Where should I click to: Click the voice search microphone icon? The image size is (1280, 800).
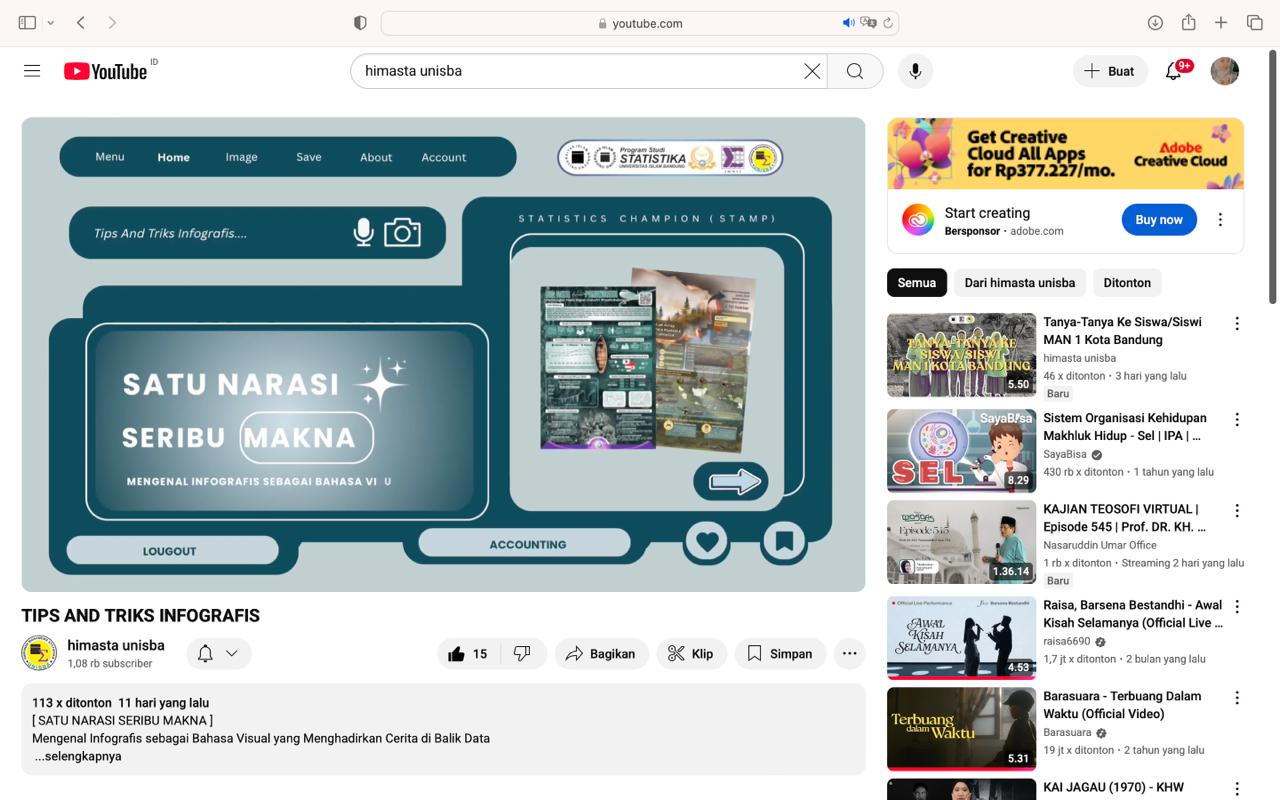pos(914,71)
